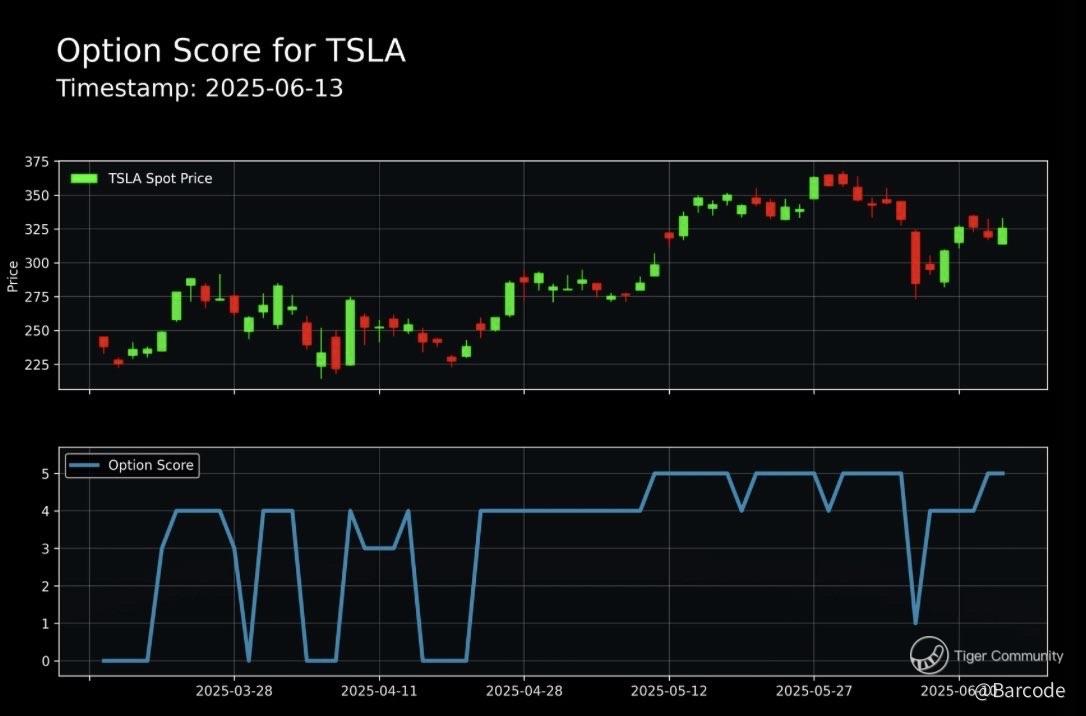Click the 250 price axis tick
The image size is (1086, 716).
coord(37,331)
